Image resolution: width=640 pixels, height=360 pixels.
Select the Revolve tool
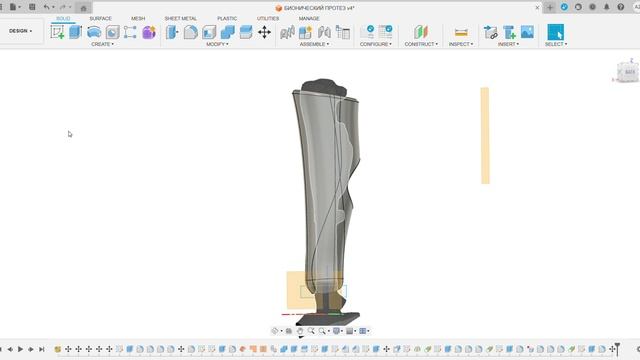pyautogui.click(x=94, y=32)
